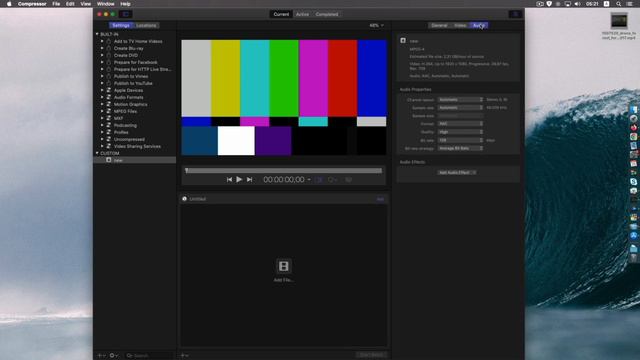Click the playhead marker at timeline start

tap(187, 170)
